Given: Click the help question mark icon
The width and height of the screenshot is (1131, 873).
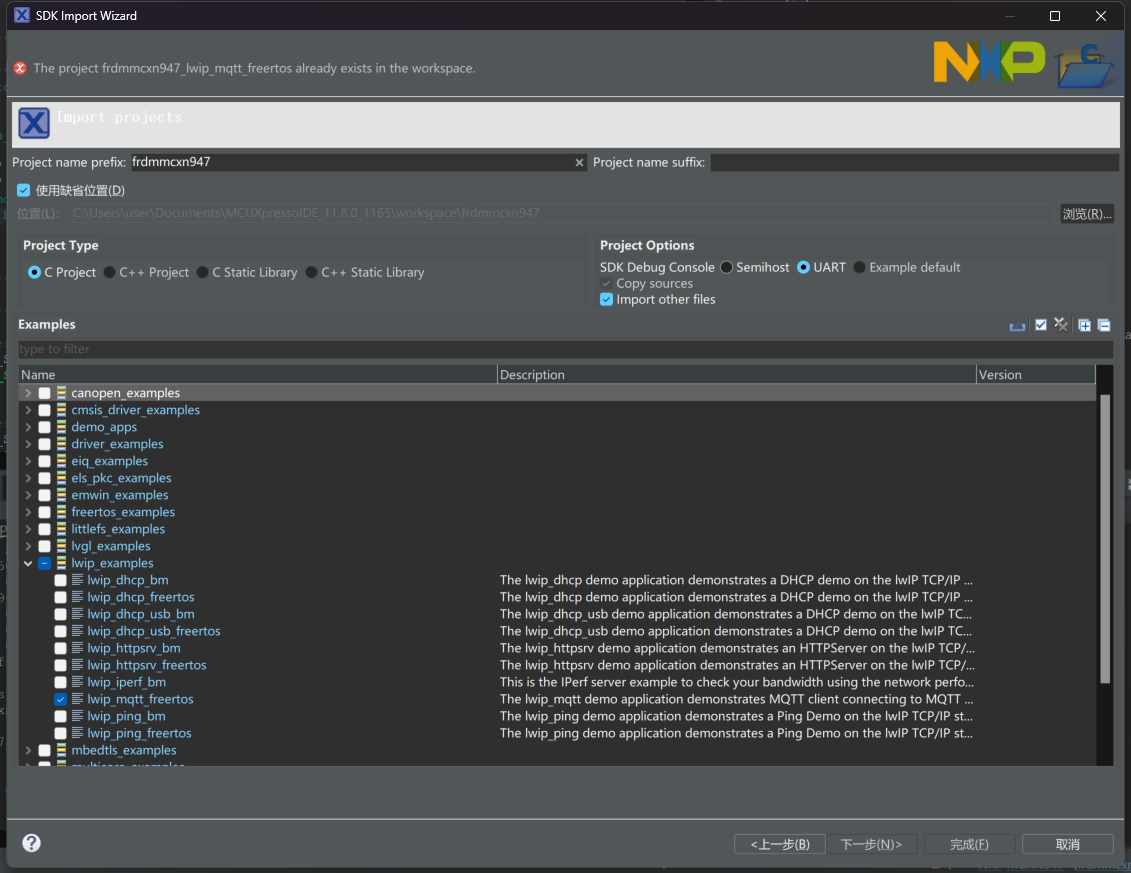Looking at the screenshot, I should pyautogui.click(x=31, y=843).
